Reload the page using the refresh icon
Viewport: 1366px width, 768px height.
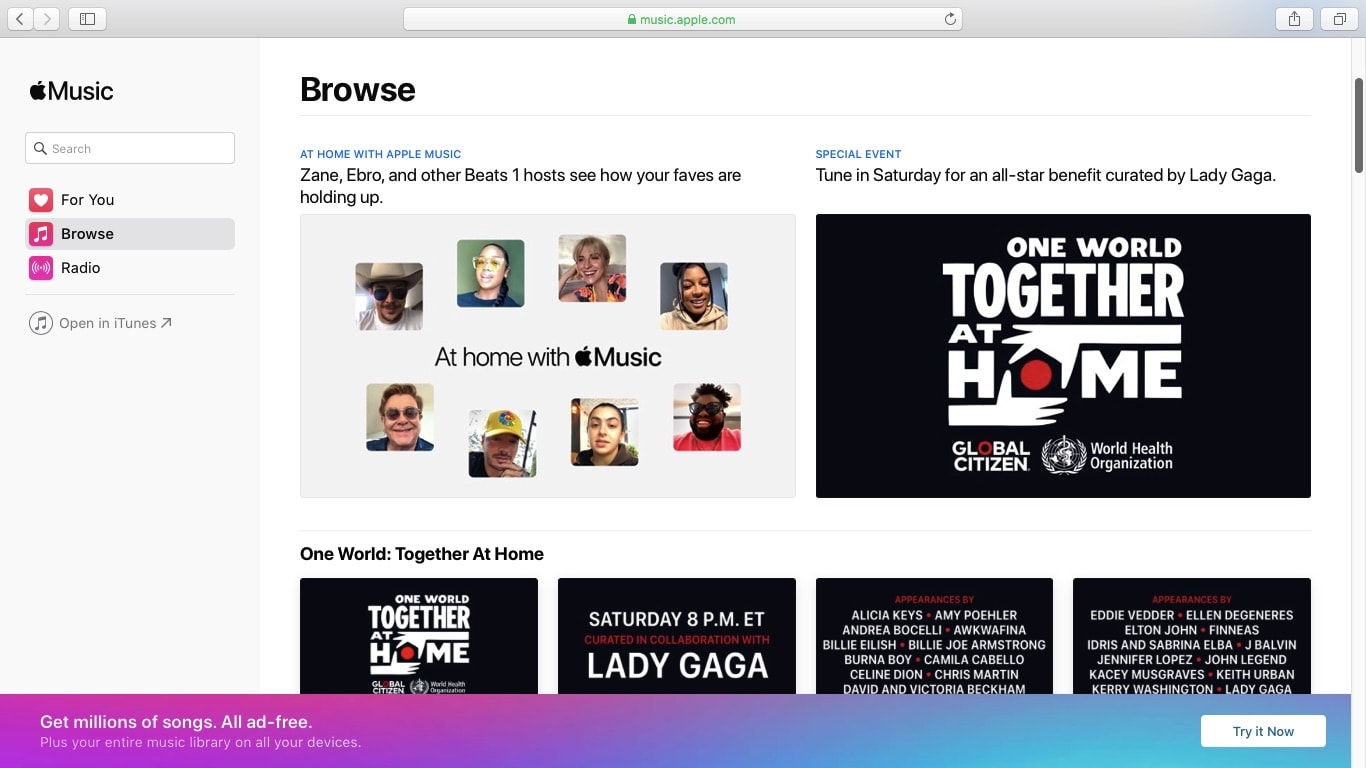950,19
